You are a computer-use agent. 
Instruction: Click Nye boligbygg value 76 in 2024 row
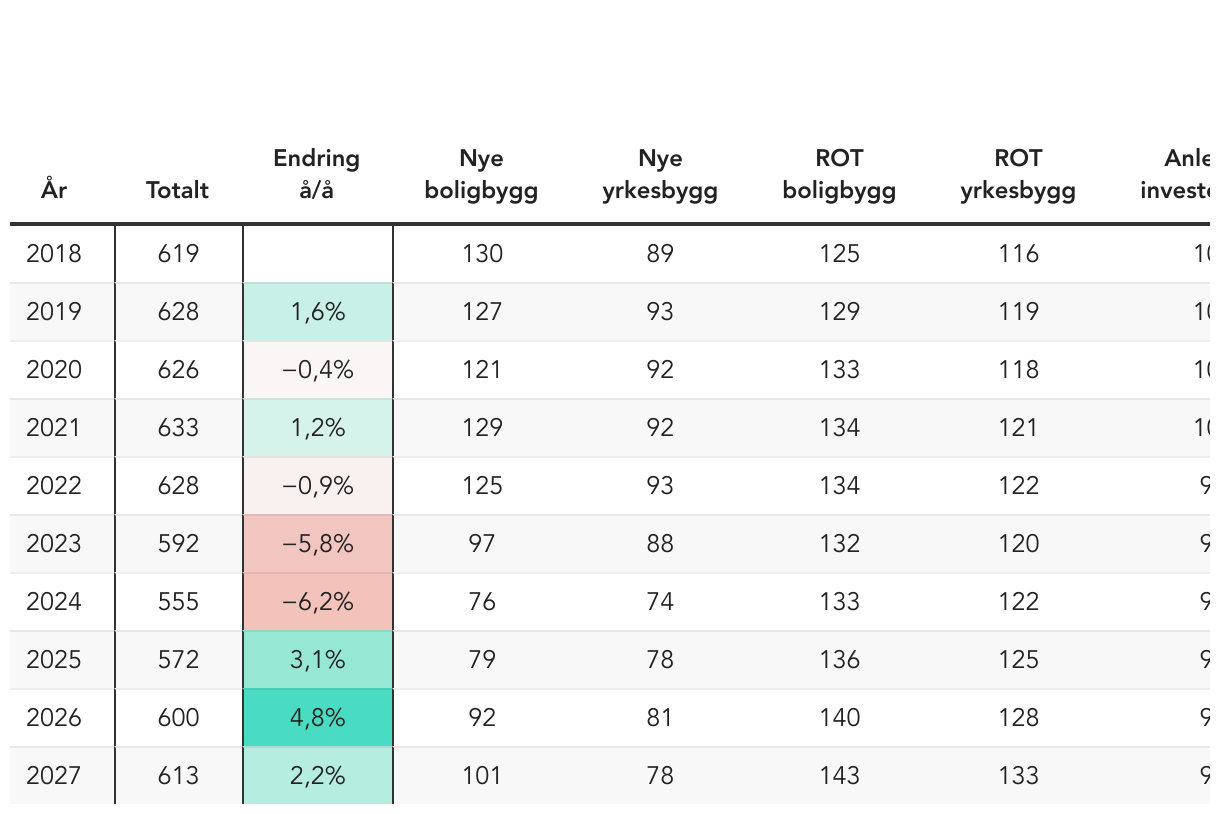[x=482, y=602]
